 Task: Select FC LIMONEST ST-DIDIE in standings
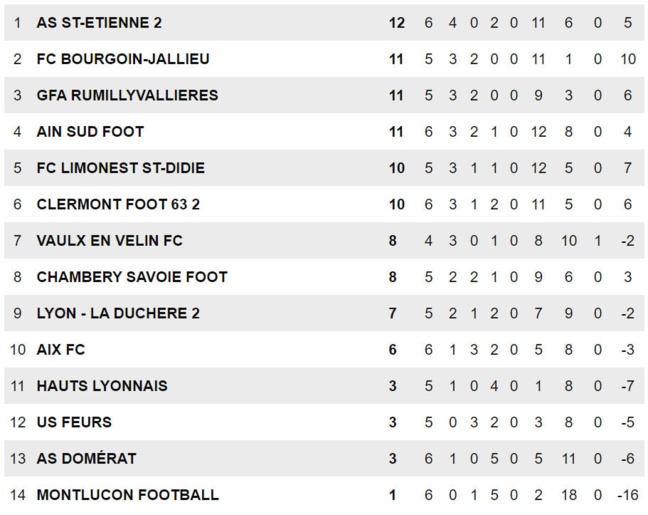[x=121, y=168]
